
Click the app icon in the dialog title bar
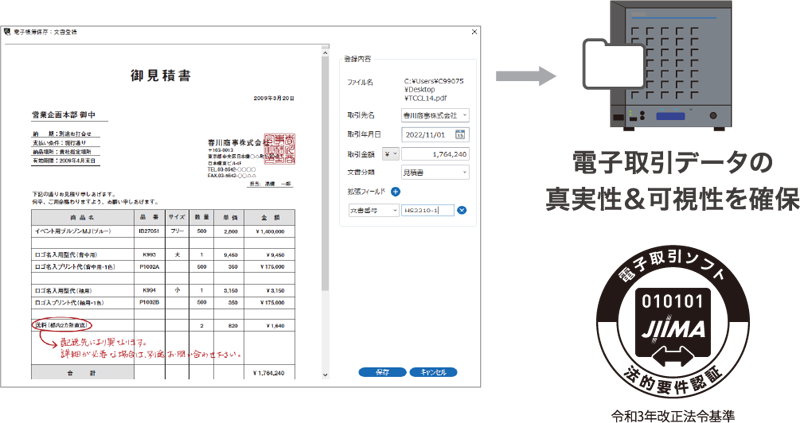pos(7,32)
